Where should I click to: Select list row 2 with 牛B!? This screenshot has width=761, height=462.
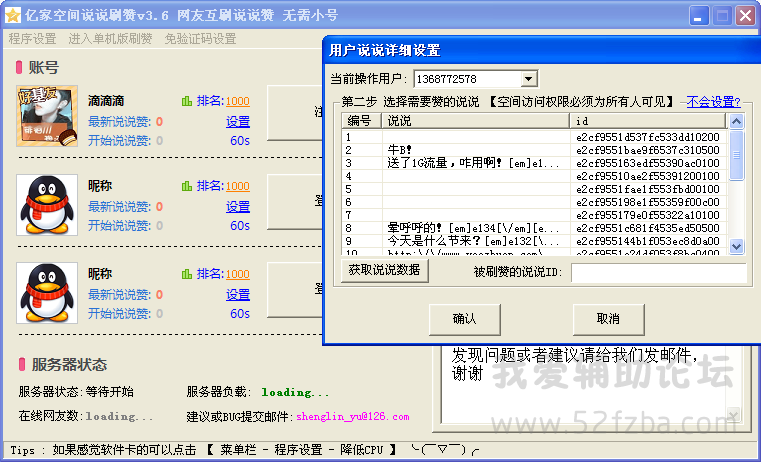pos(534,150)
